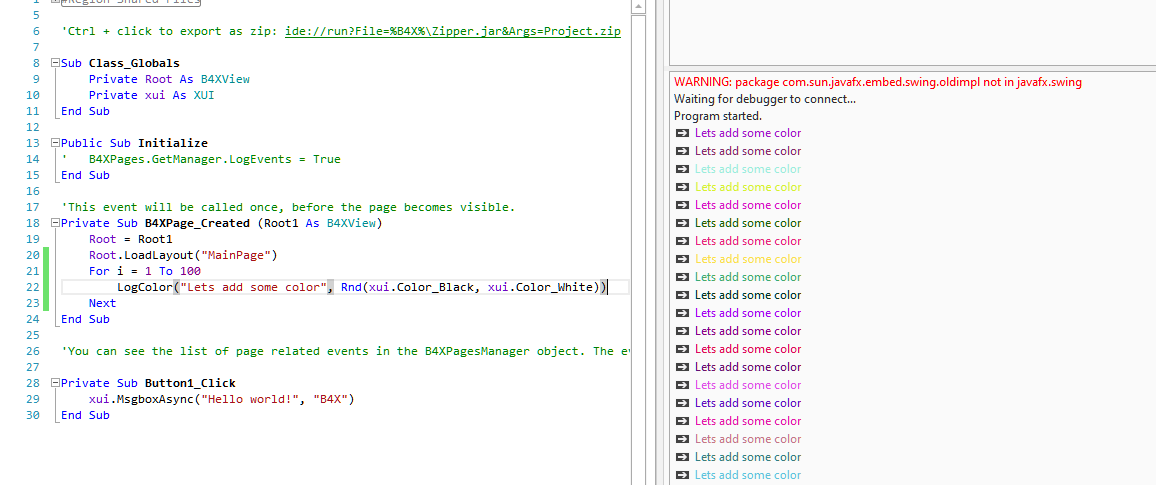The image size is (1156, 485).
Task: Collapse the Public Sub Initialize block
Action: (x=55, y=143)
